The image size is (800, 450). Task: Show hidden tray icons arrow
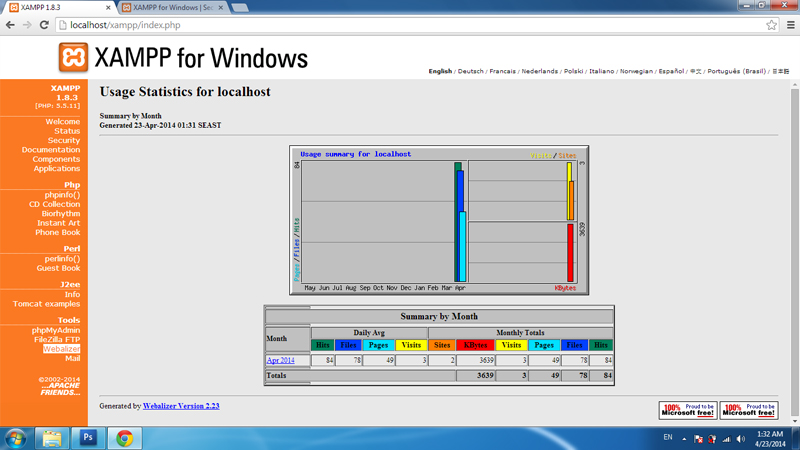[x=684, y=439]
